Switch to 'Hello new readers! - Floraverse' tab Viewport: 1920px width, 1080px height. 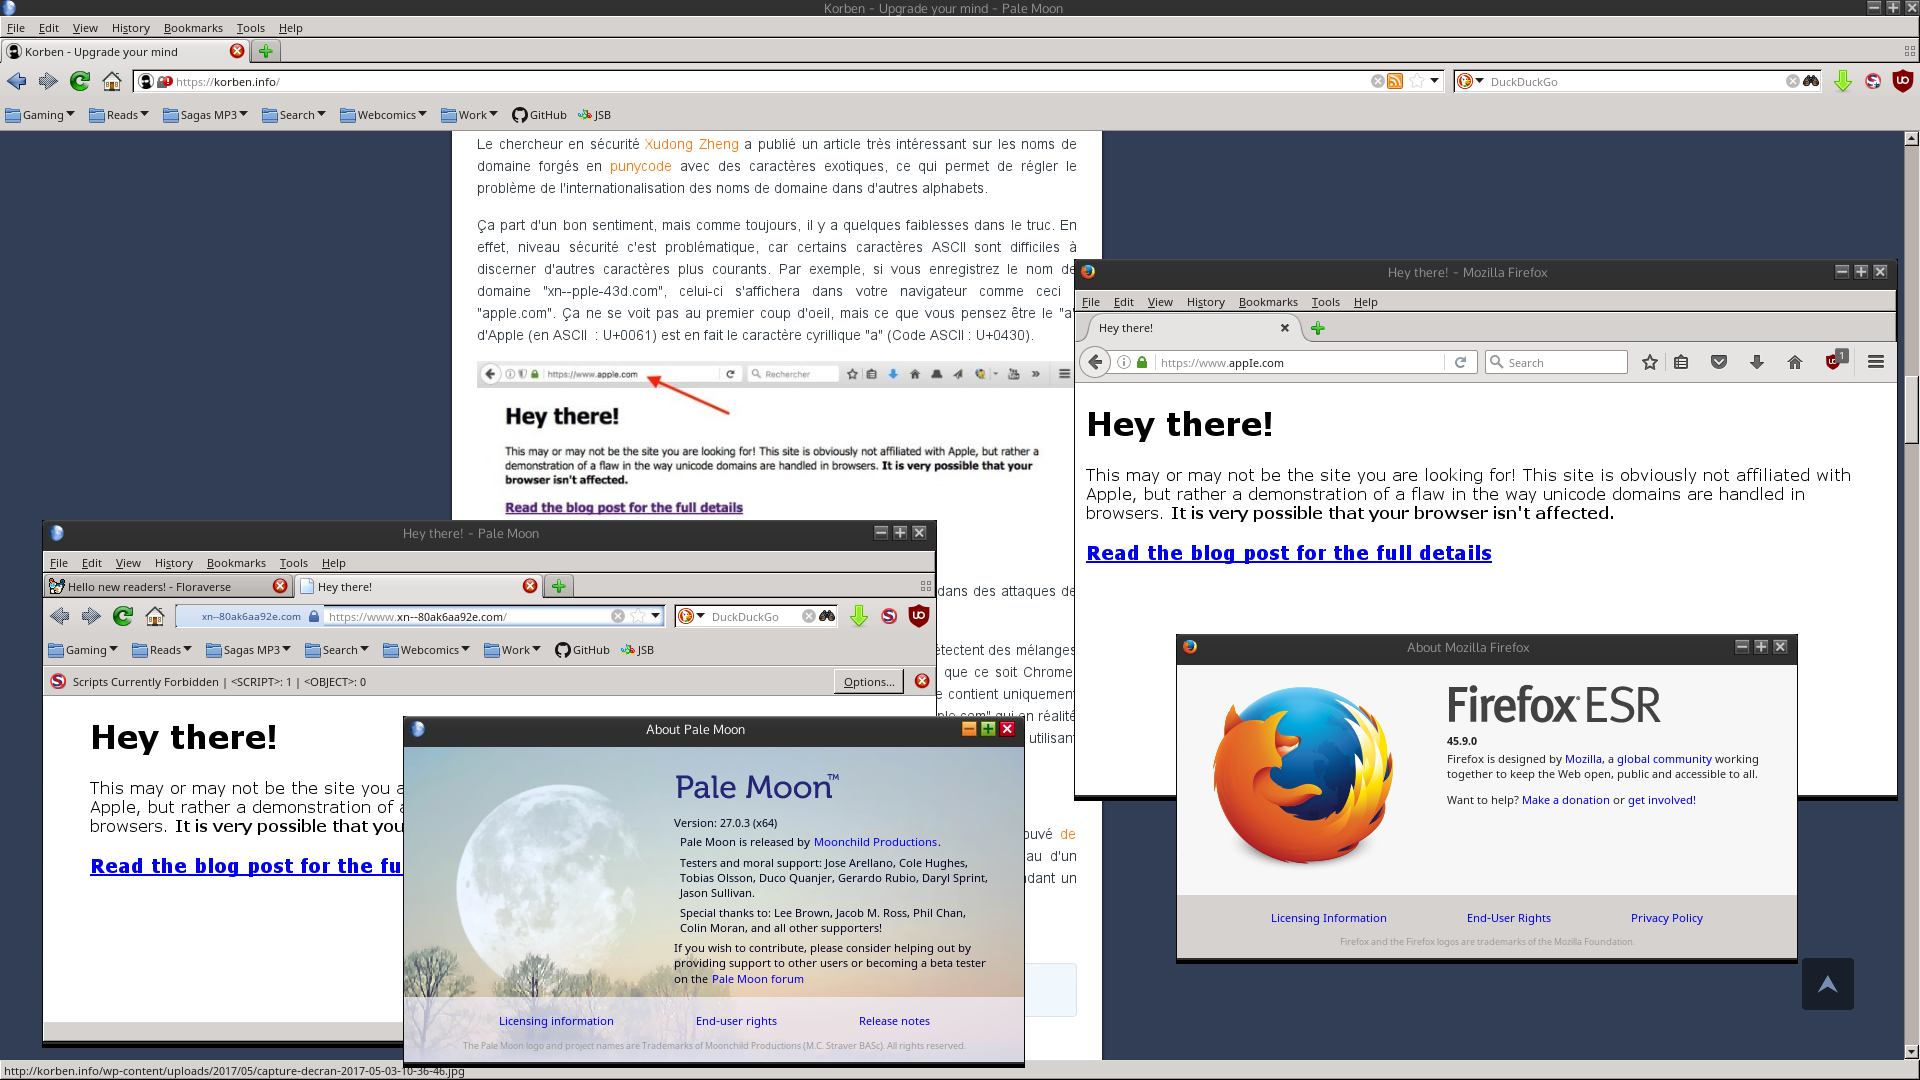pos(150,587)
